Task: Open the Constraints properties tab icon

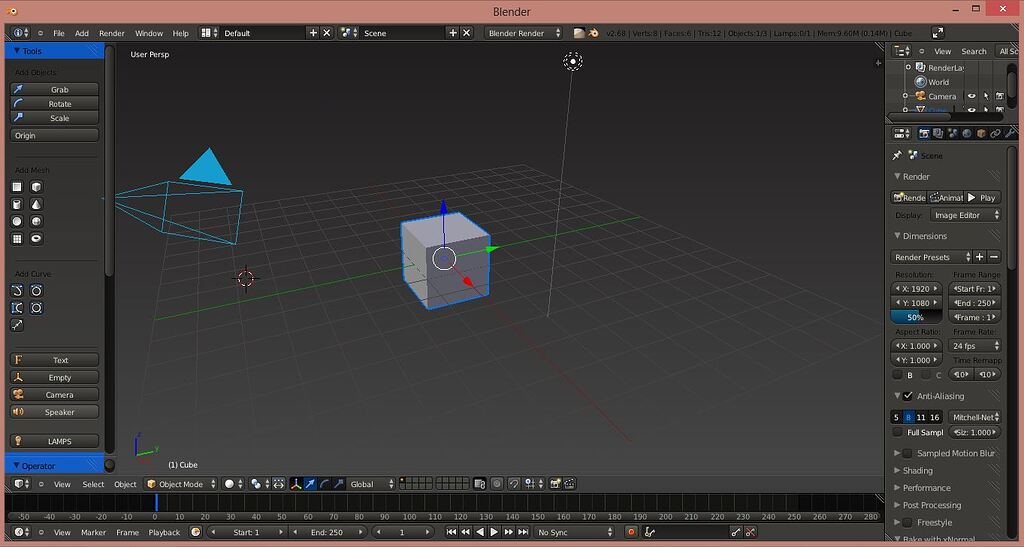Action: tap(995, 134)
